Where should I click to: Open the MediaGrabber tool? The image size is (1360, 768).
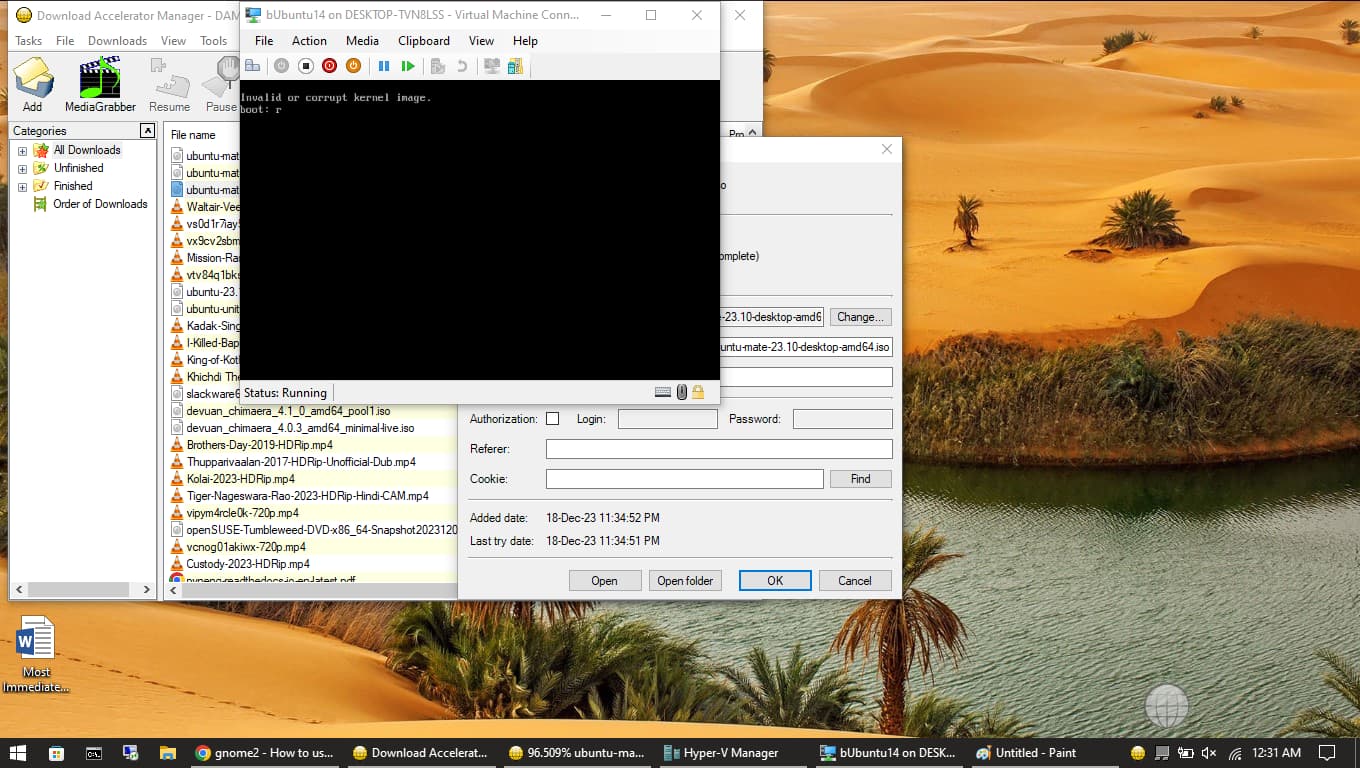(100, 84)
